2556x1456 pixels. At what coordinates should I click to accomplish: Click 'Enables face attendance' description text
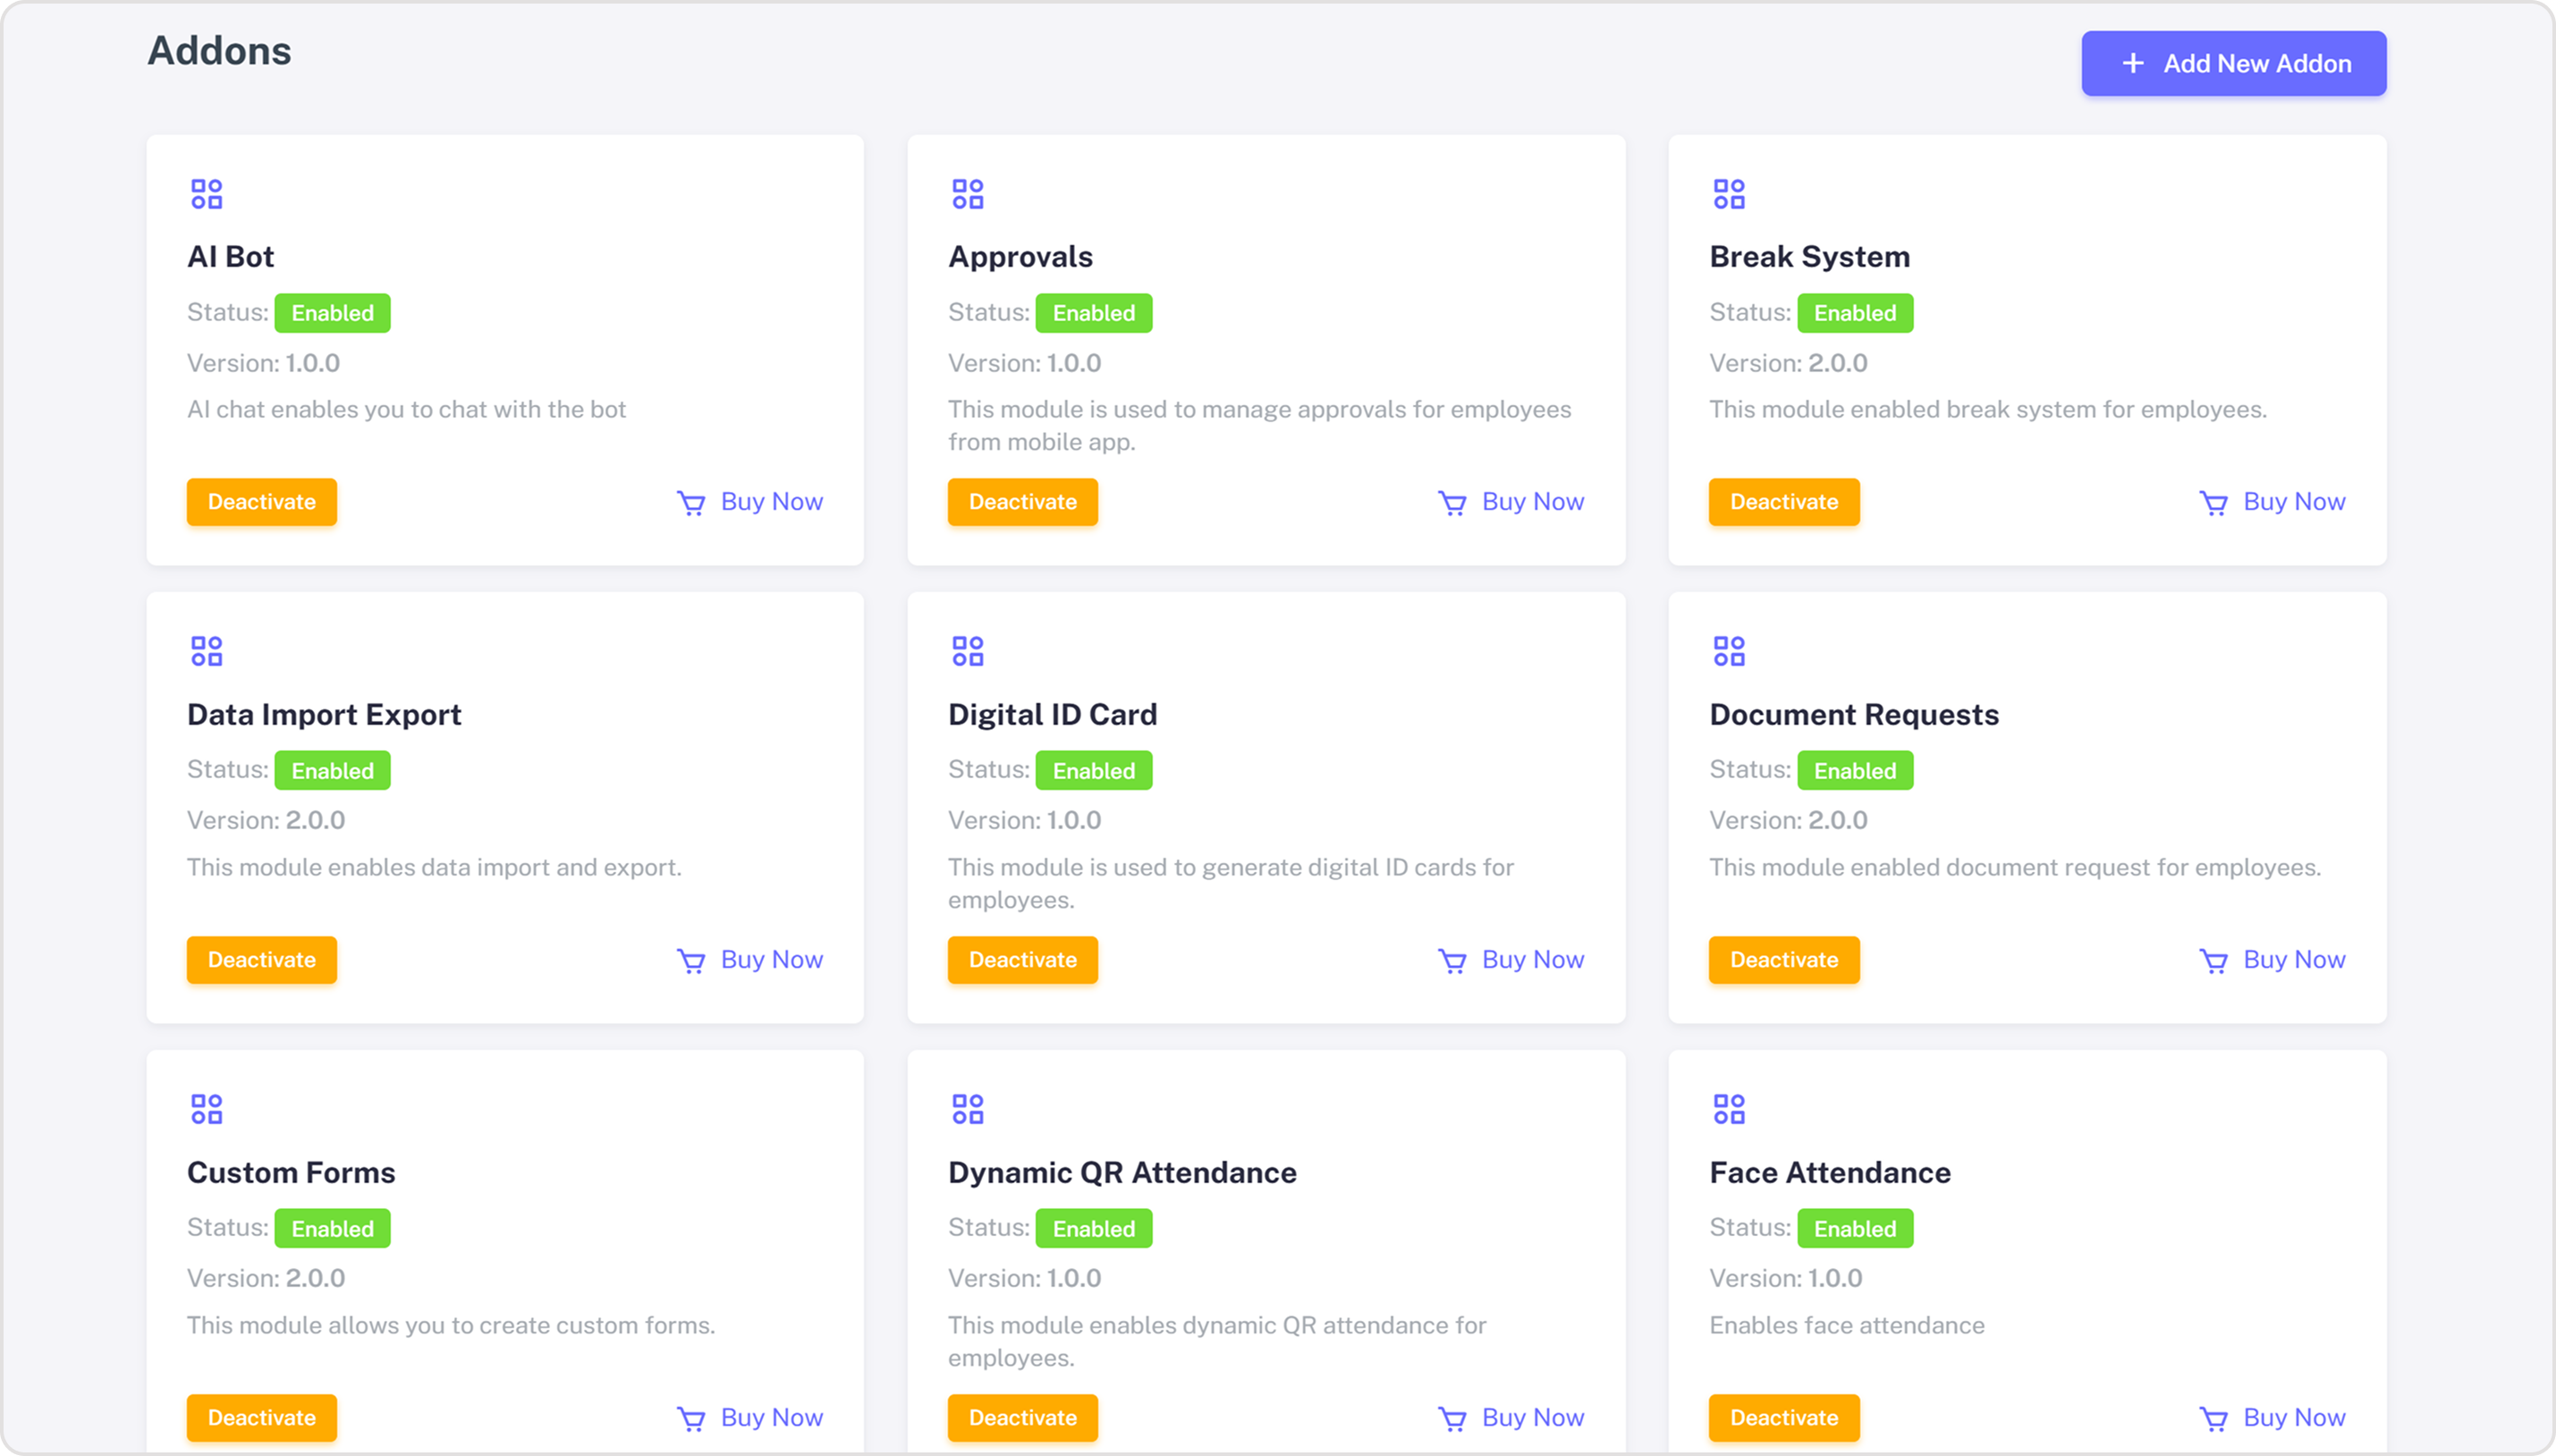1846,1325
